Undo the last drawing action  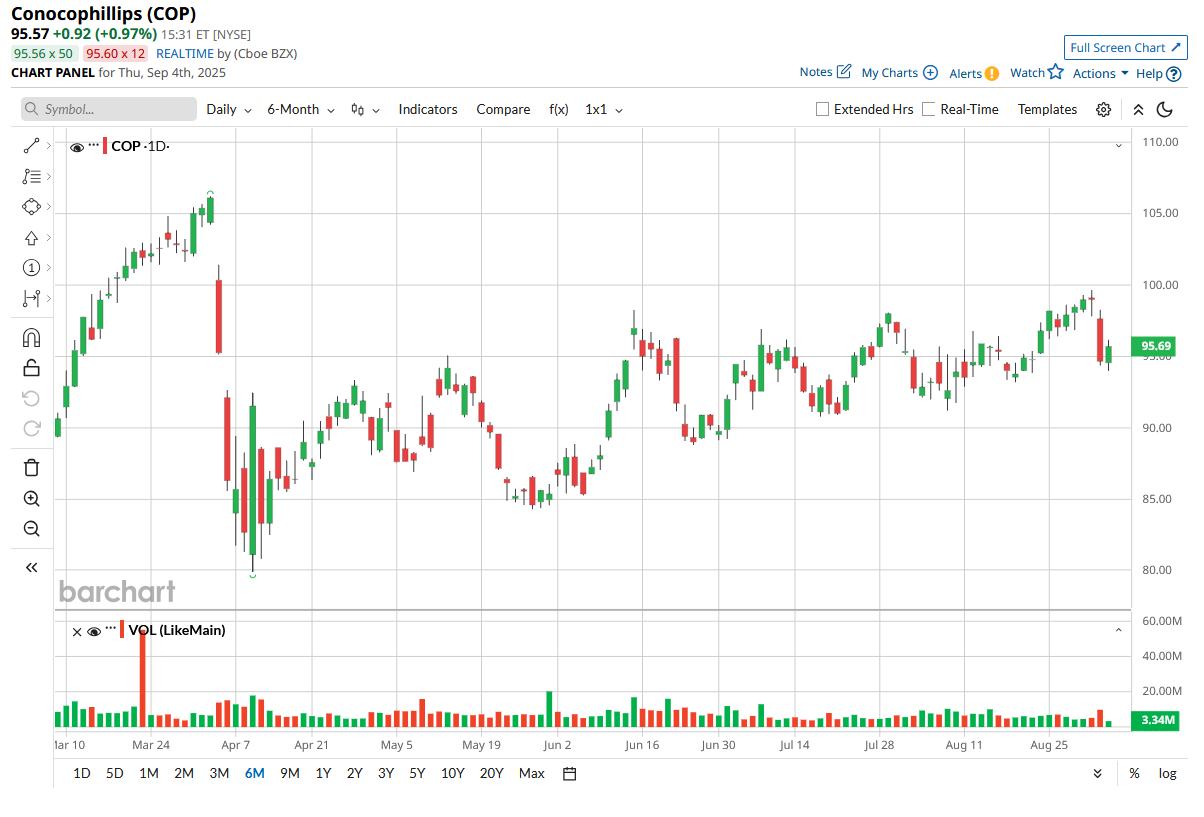pyautogui.click(x=31, y=398)
